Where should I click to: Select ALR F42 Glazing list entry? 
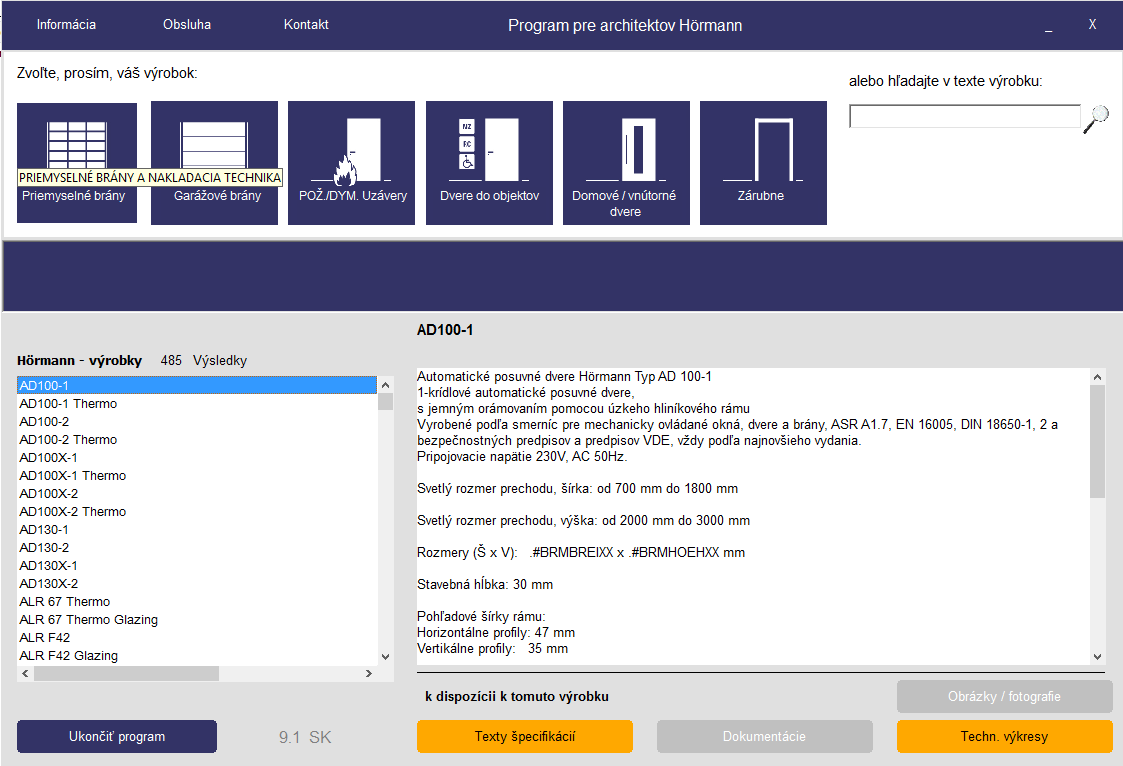pos(69,656)
